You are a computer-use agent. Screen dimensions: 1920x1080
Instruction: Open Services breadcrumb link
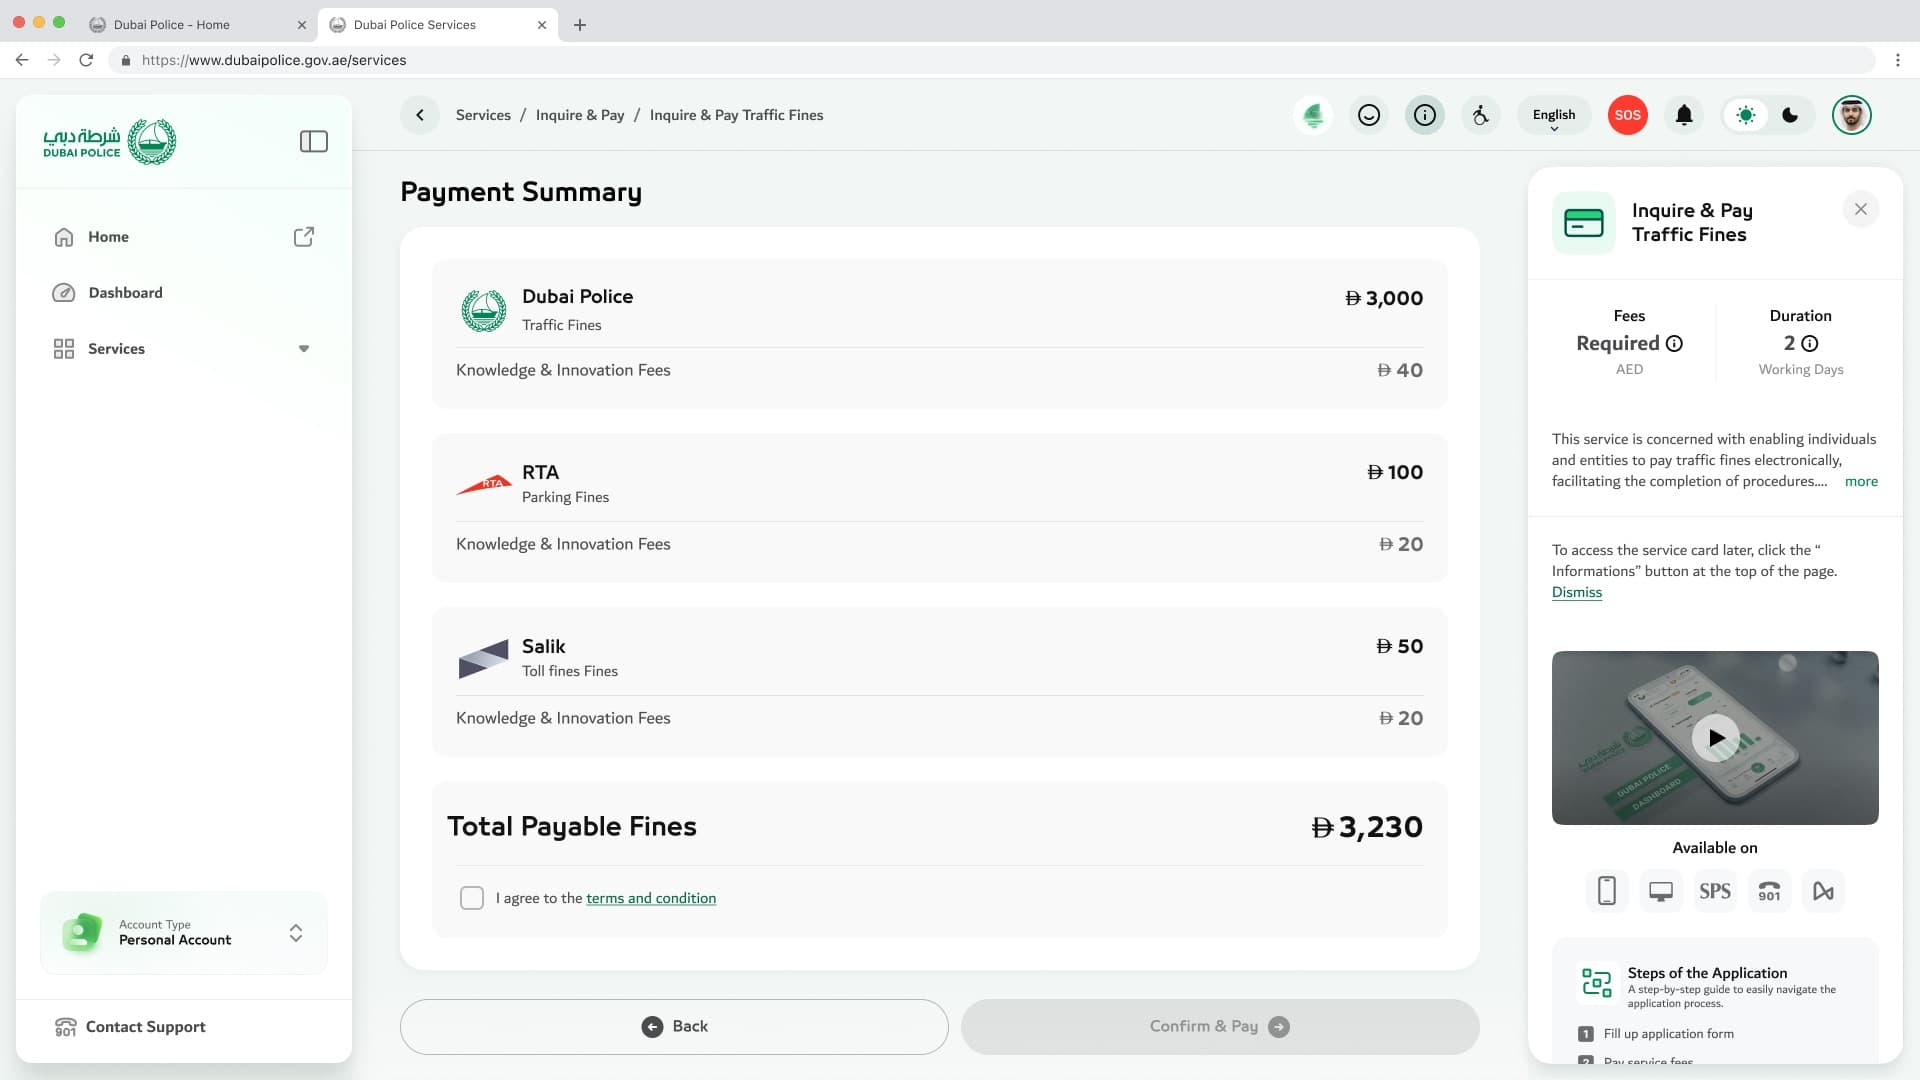483,115
